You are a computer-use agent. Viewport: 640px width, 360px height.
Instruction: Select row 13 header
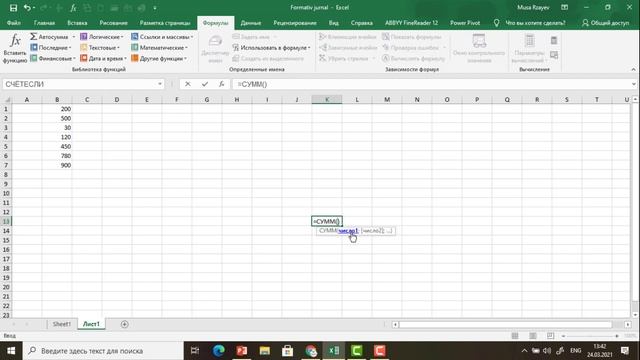[6, 221]
